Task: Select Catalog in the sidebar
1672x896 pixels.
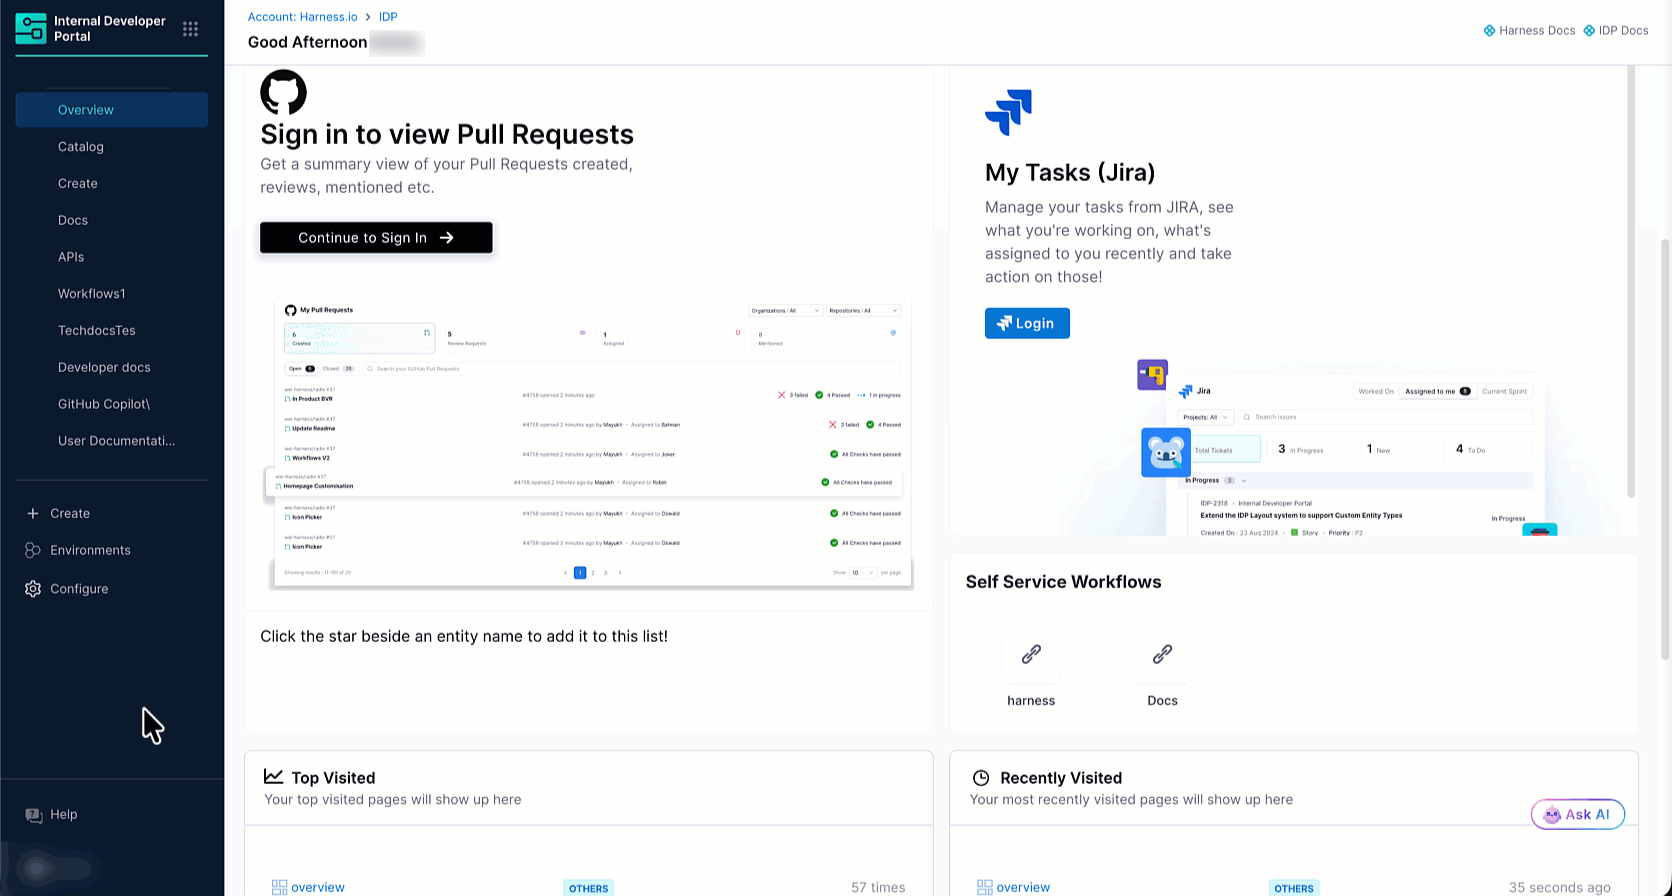Action: pos(81,147)
